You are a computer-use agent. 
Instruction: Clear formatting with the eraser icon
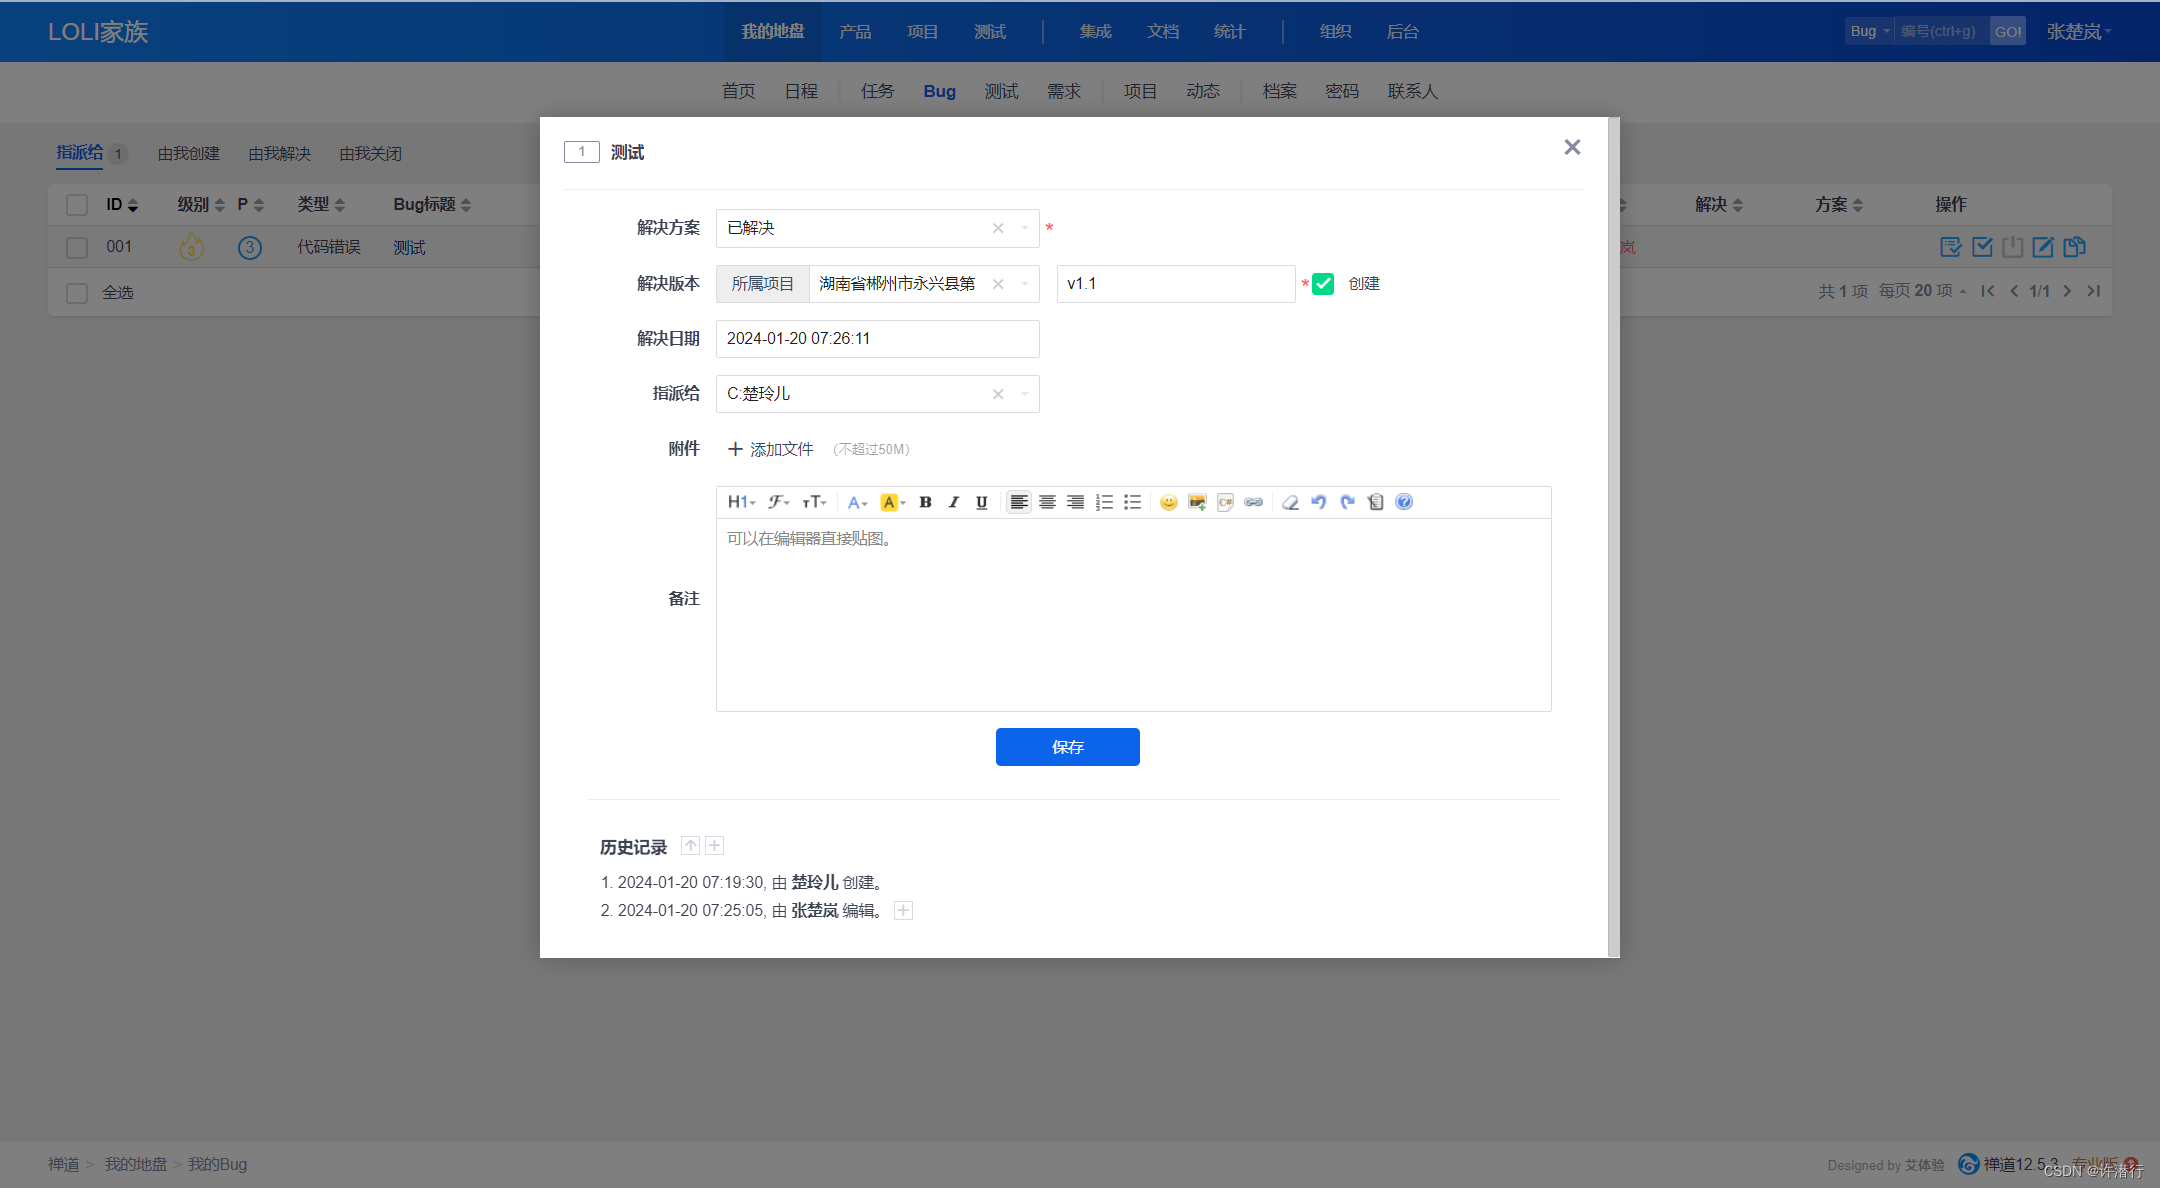pos(1290,502)
